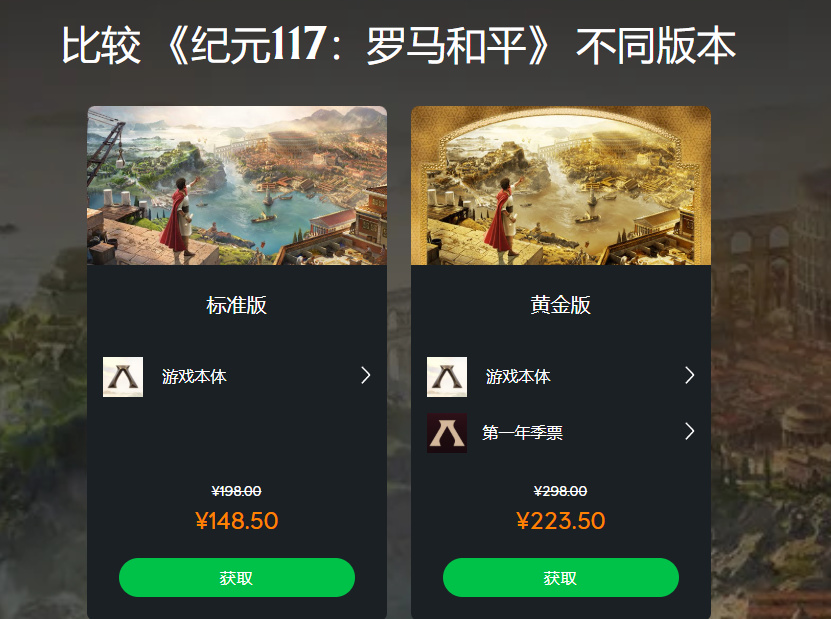The width and height of the screenshot is (831, 619).
Task: Open the Standard Edition cover artwork
Action: click(237, 185)
